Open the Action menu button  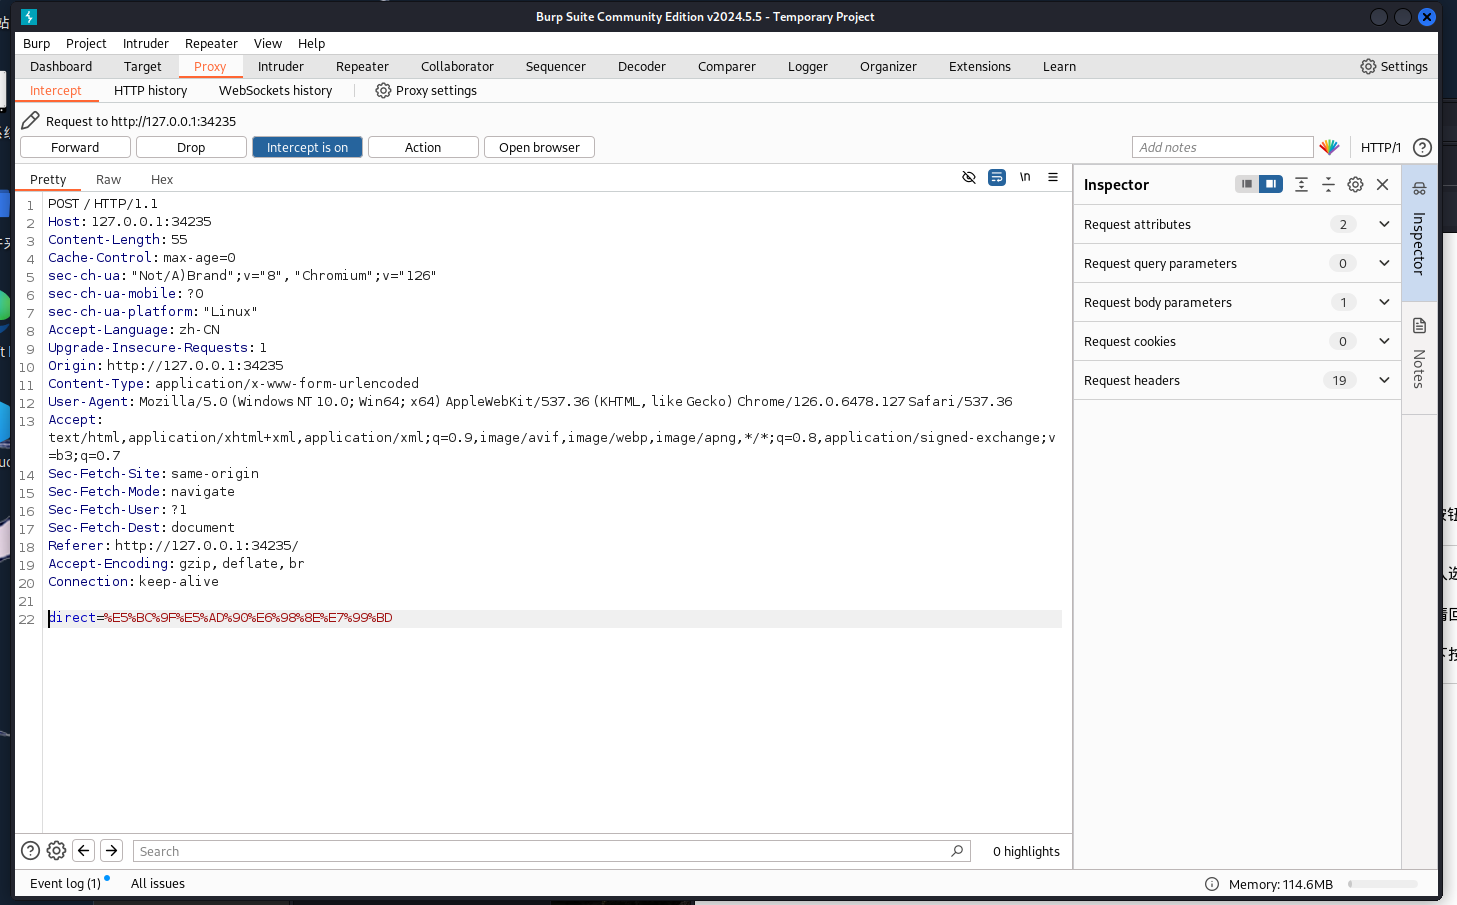pos(423,147)
